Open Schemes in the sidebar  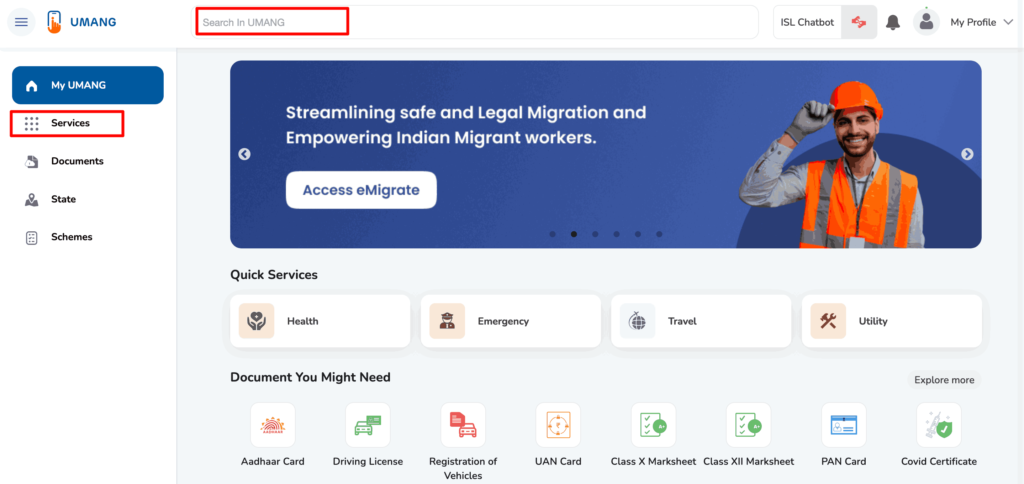71,237
